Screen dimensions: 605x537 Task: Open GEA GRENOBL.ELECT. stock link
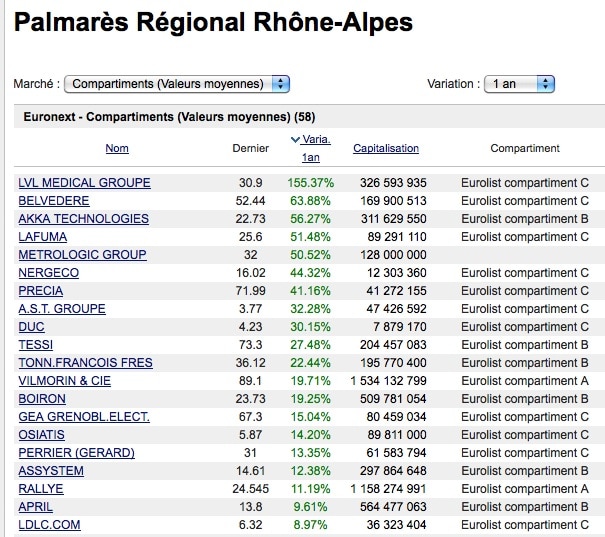[x=84, y=417]
